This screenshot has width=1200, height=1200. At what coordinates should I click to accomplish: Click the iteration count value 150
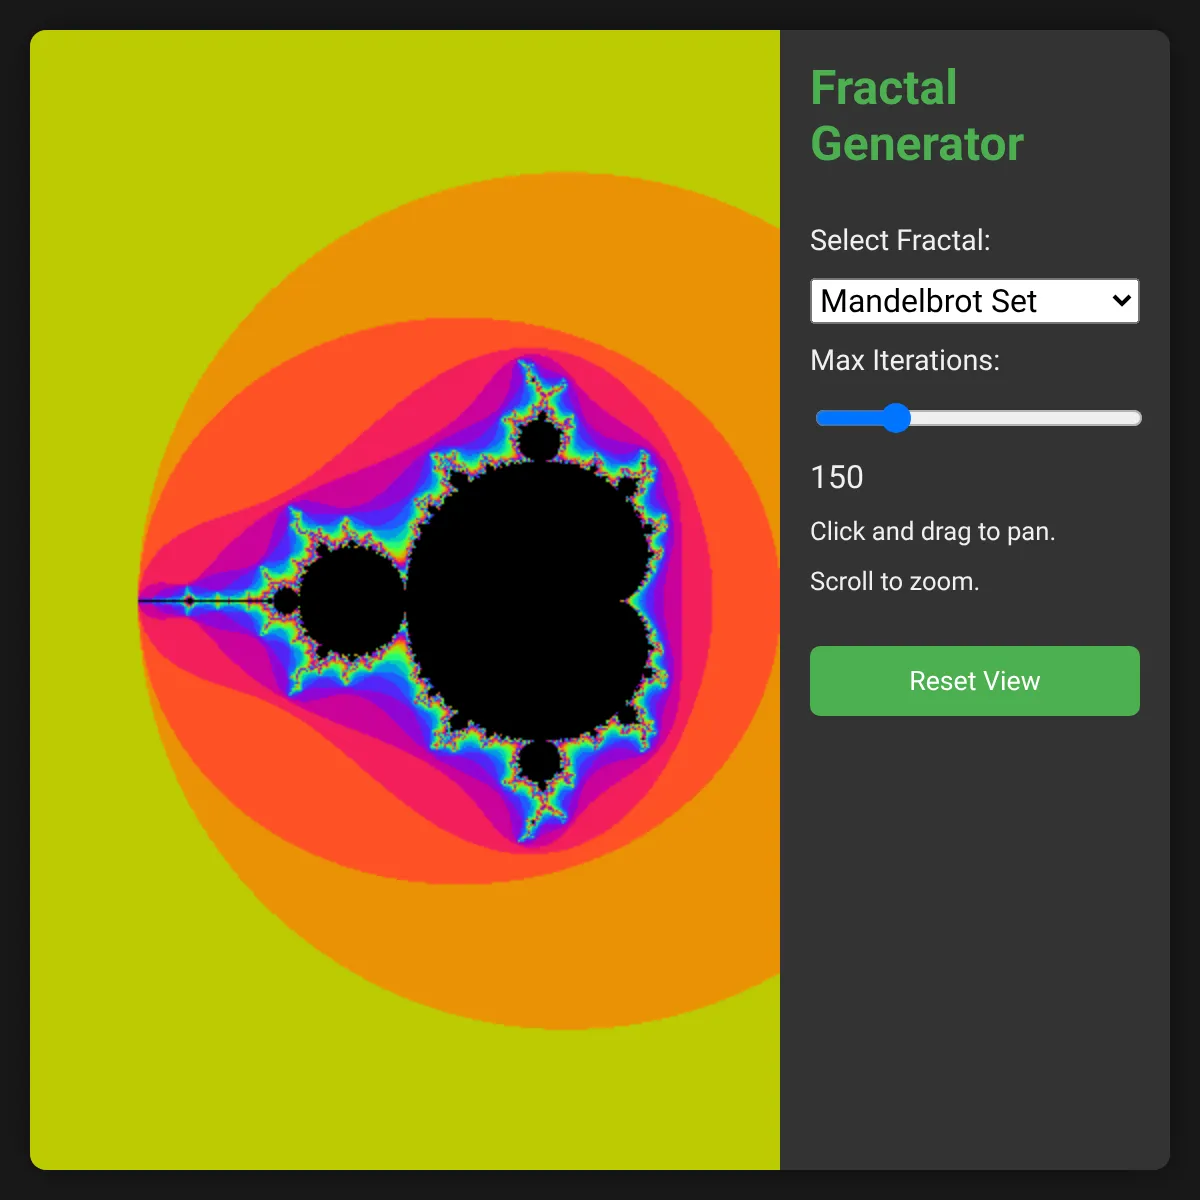tap(837, 478)
